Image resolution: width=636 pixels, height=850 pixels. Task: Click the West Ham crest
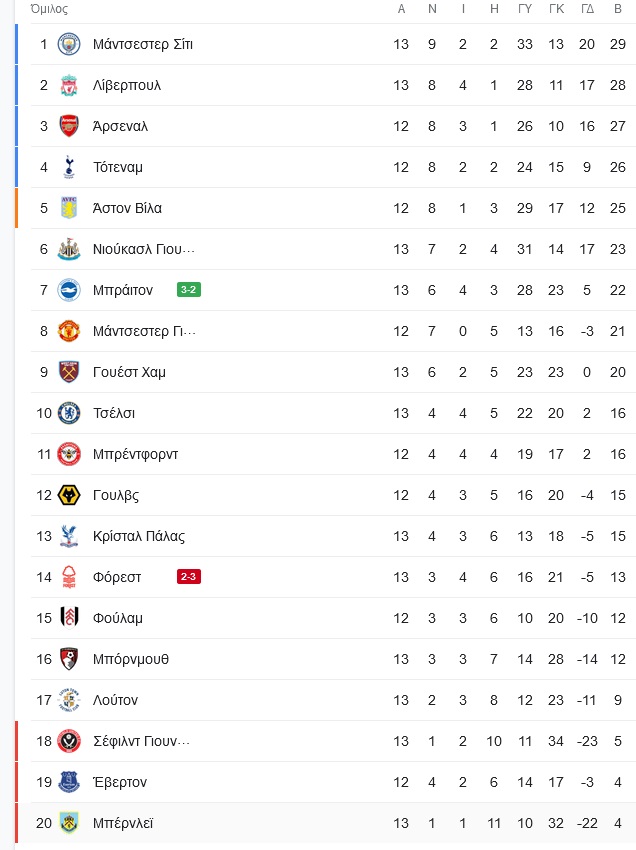(x=69, y=372)
